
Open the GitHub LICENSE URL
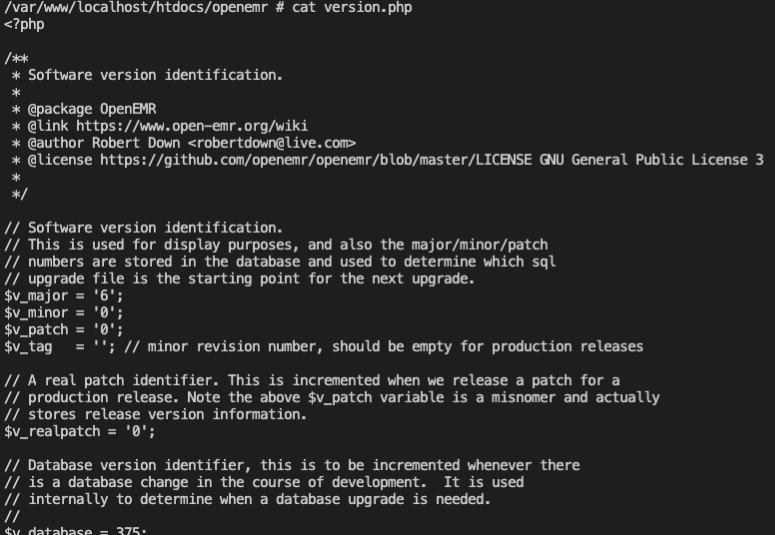click(x=316, y=160)
